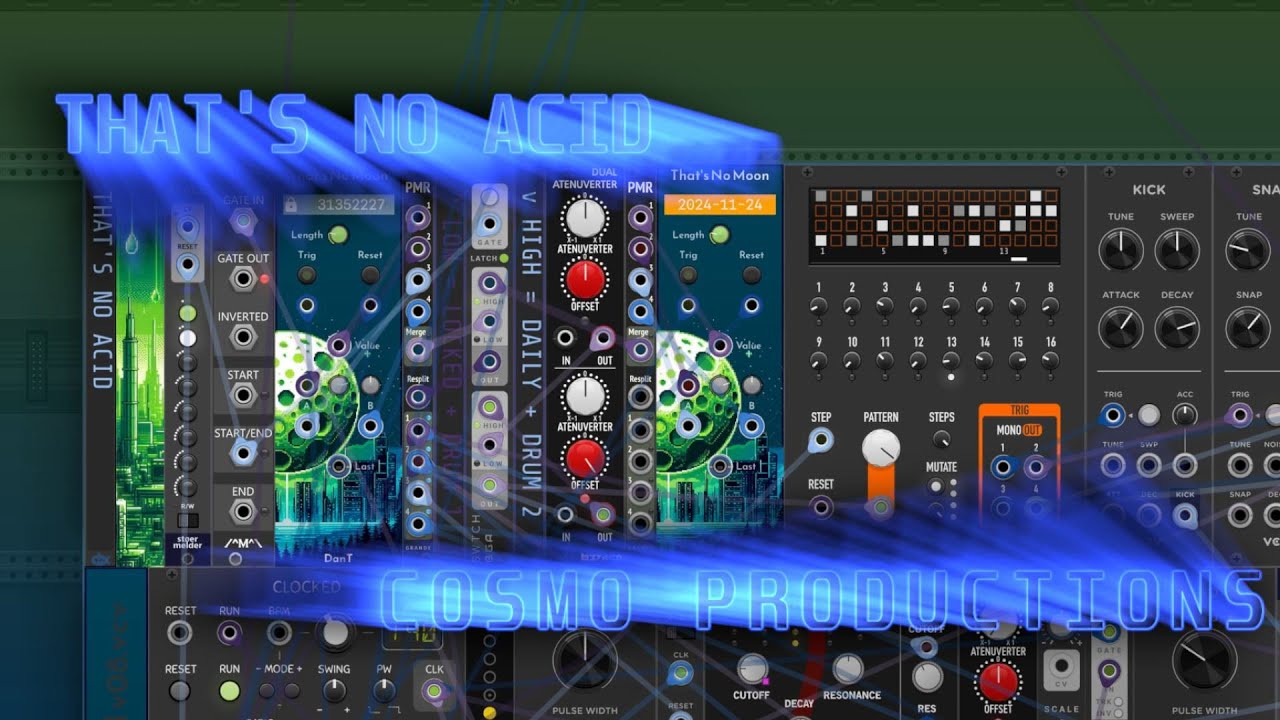Click the END output jack

pyautogui.click(x=243, y=512)
